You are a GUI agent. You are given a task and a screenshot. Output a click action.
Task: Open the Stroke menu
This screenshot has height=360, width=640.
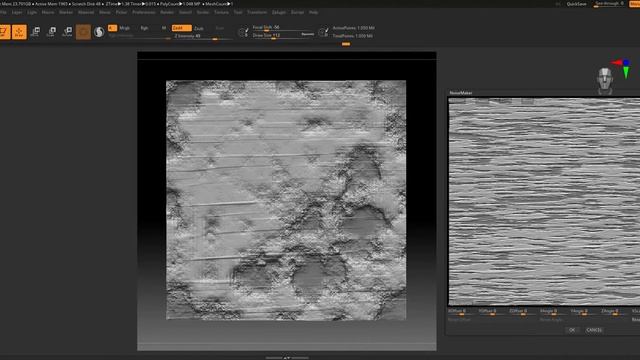point(203,13)
